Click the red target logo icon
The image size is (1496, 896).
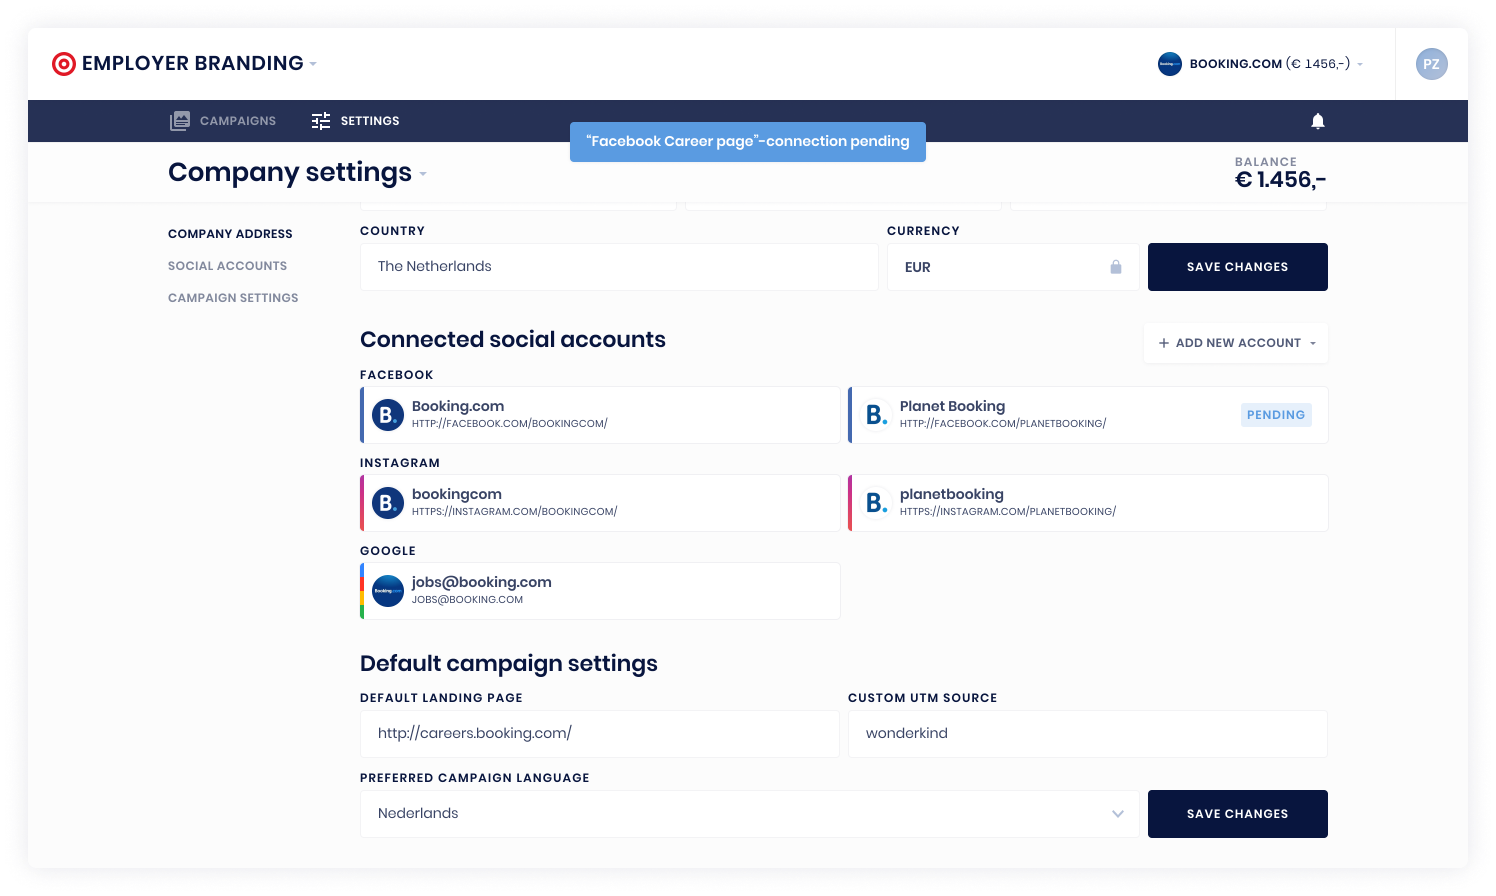click(64, 64)
